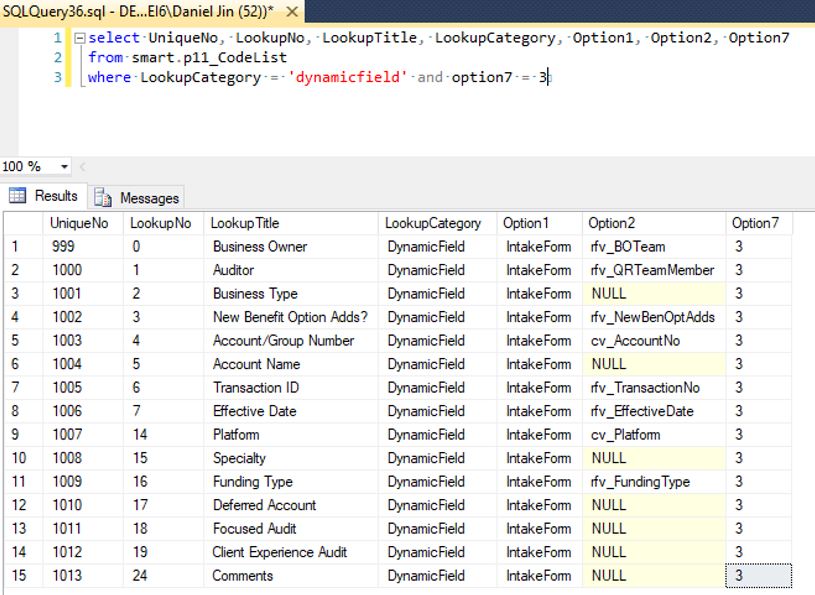Click Option7 cell in Comments row
This screenshot has width=815, height=595.
[759, 576]
